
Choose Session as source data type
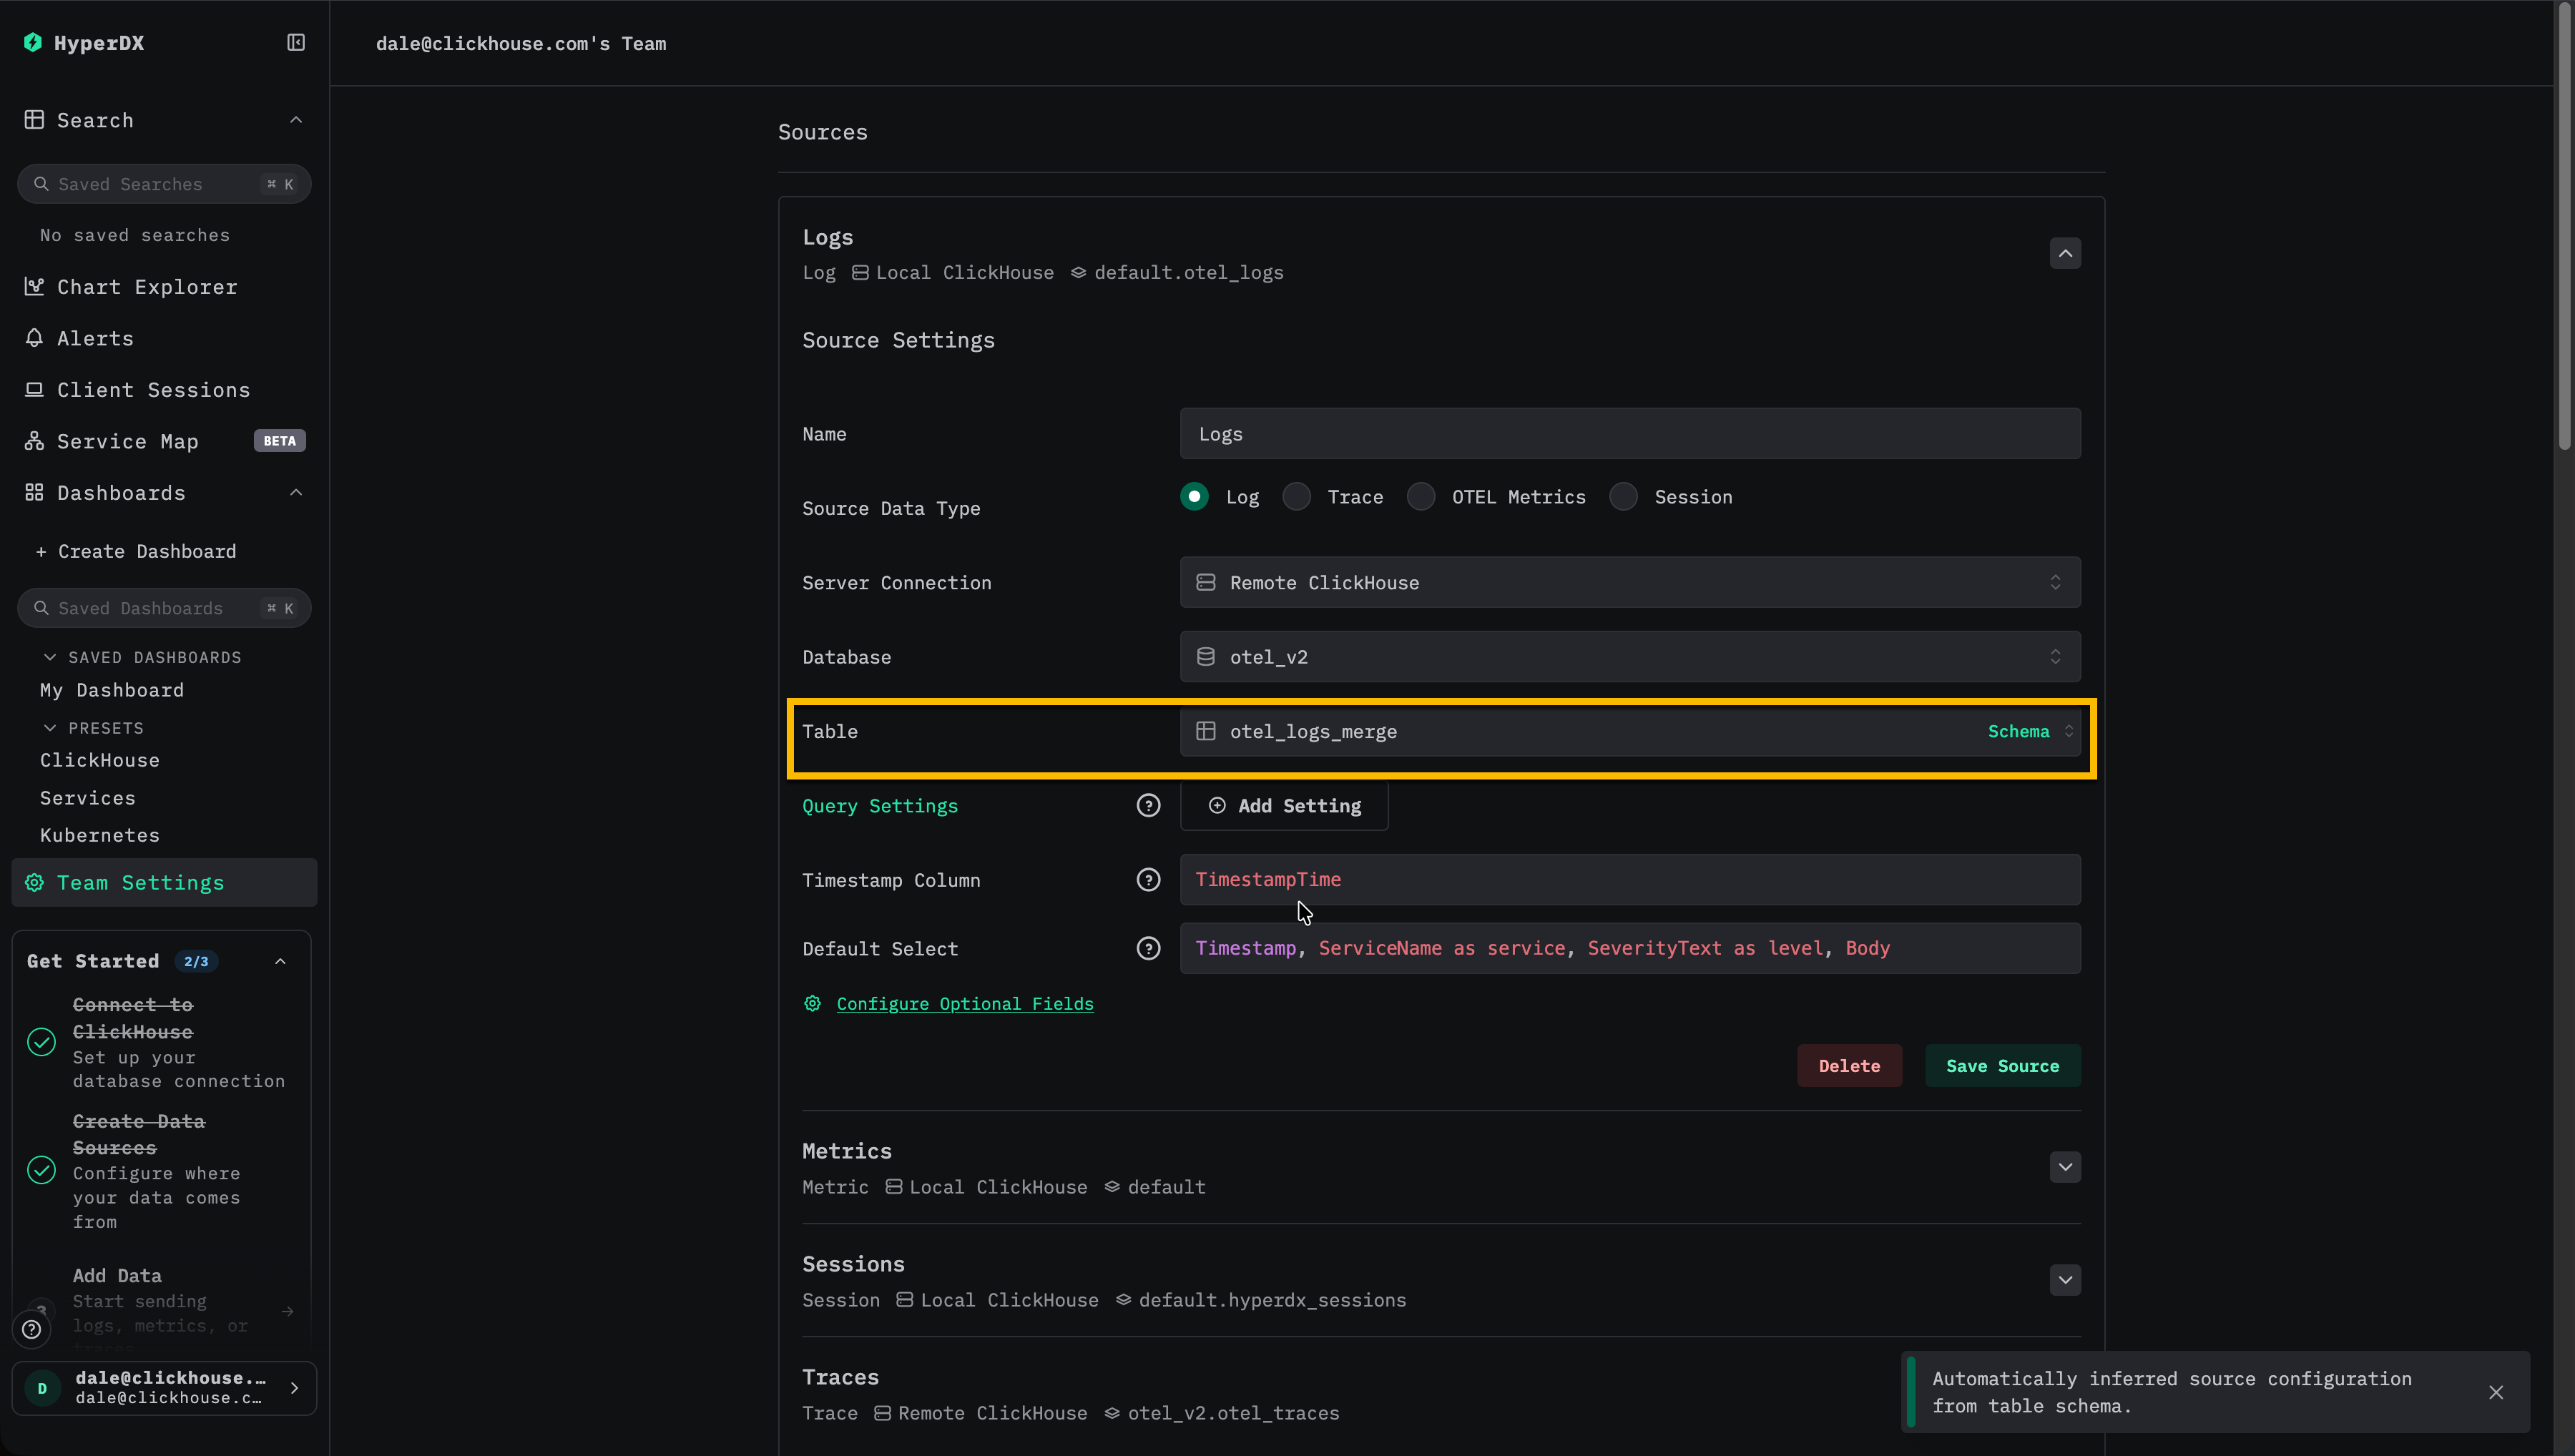tap(1624, 497)
